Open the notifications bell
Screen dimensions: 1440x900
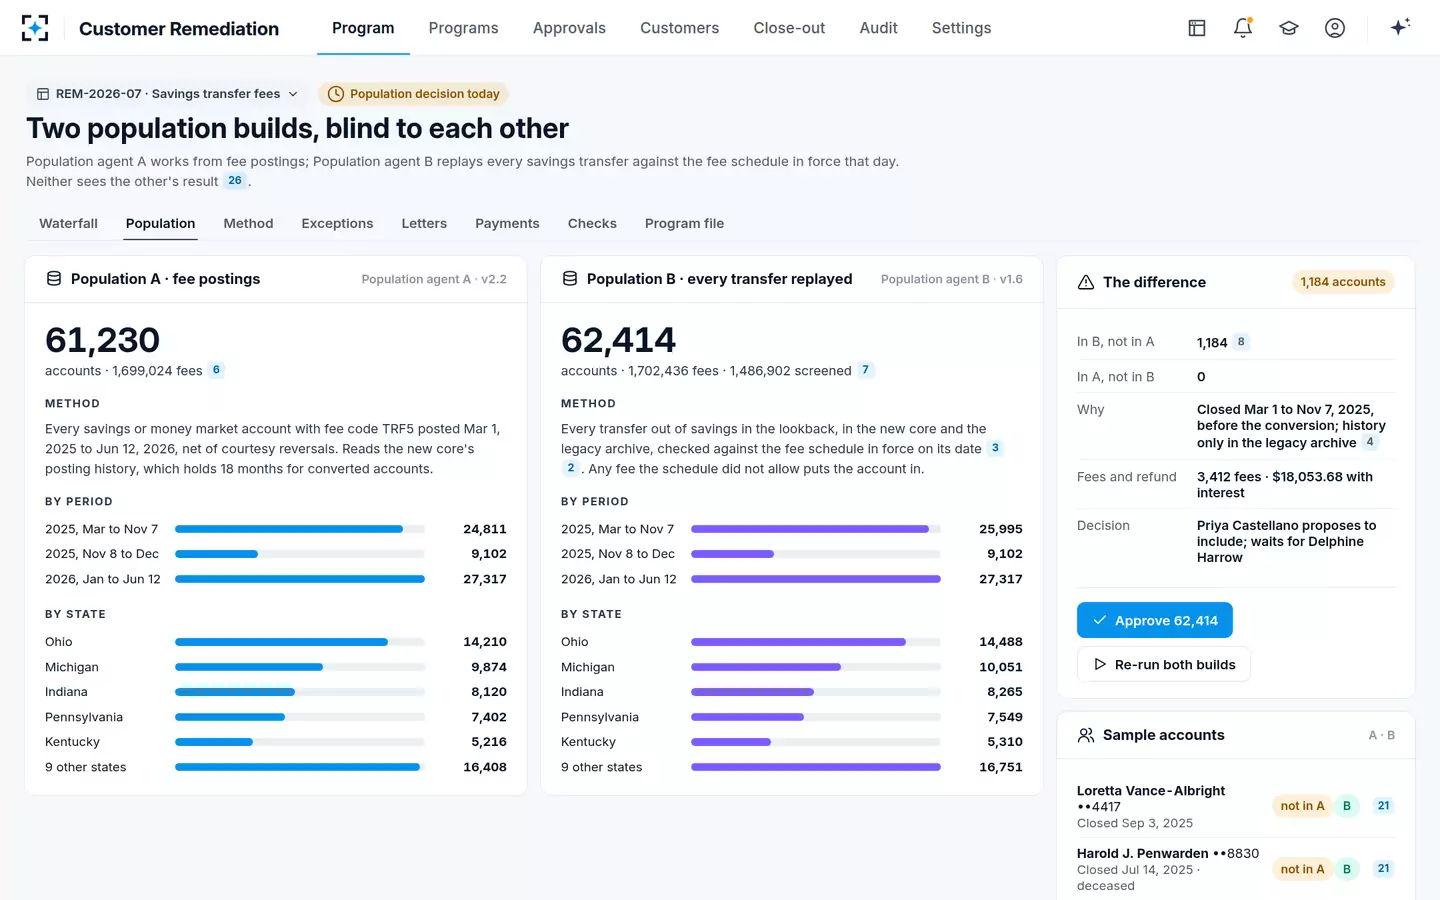point(1243,28)
